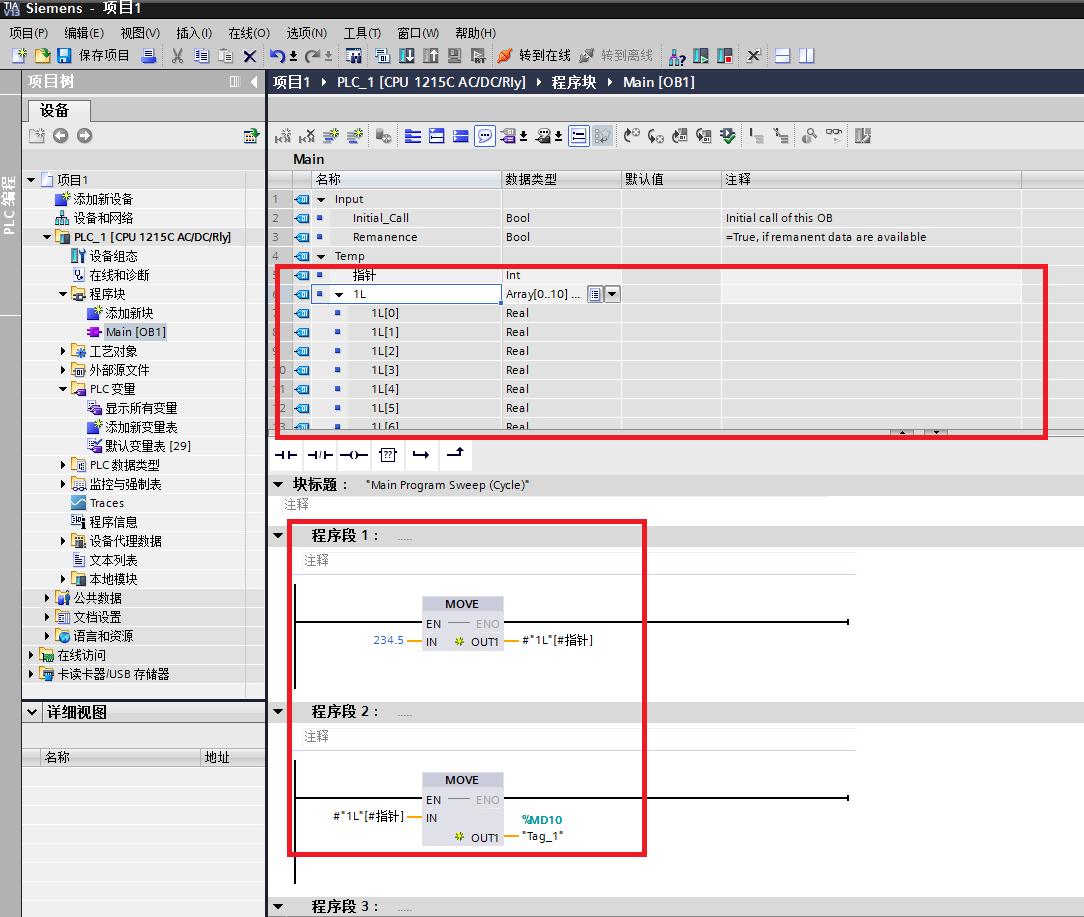Click close branch icon

pyautogui.click(x=455, y=454)
